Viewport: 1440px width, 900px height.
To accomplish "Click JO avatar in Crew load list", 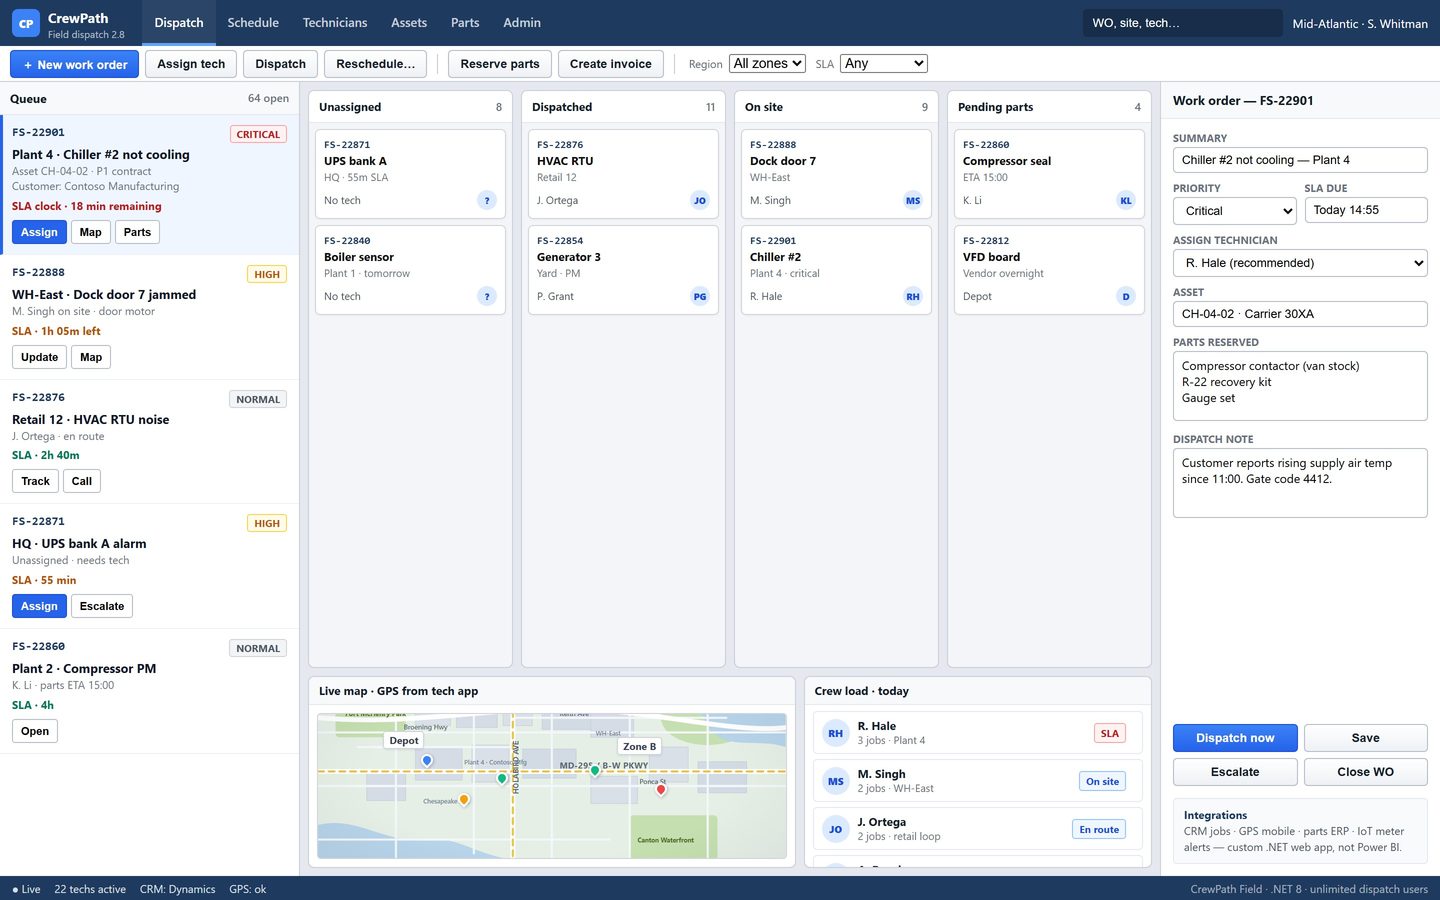I will point(836,829).
